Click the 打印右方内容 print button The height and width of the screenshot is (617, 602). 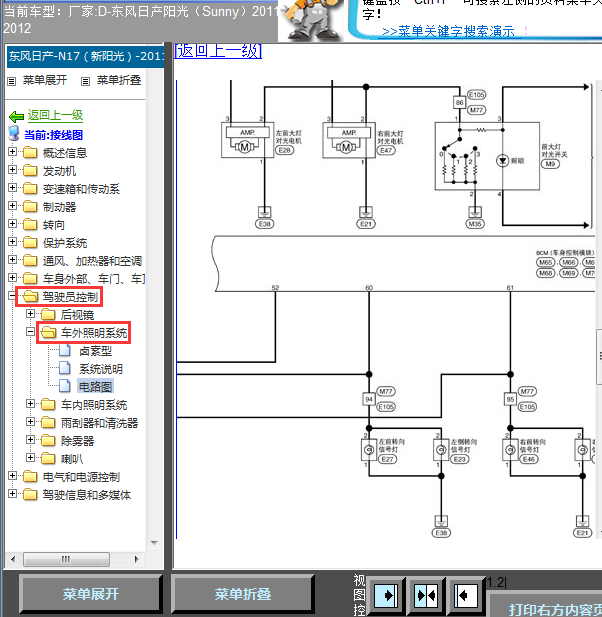[545, 605]
